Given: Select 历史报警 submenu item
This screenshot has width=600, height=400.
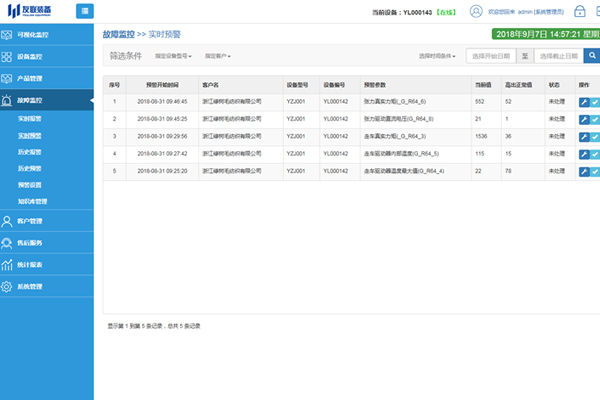Looking at the screenshot, I should (x=32, y=152).
